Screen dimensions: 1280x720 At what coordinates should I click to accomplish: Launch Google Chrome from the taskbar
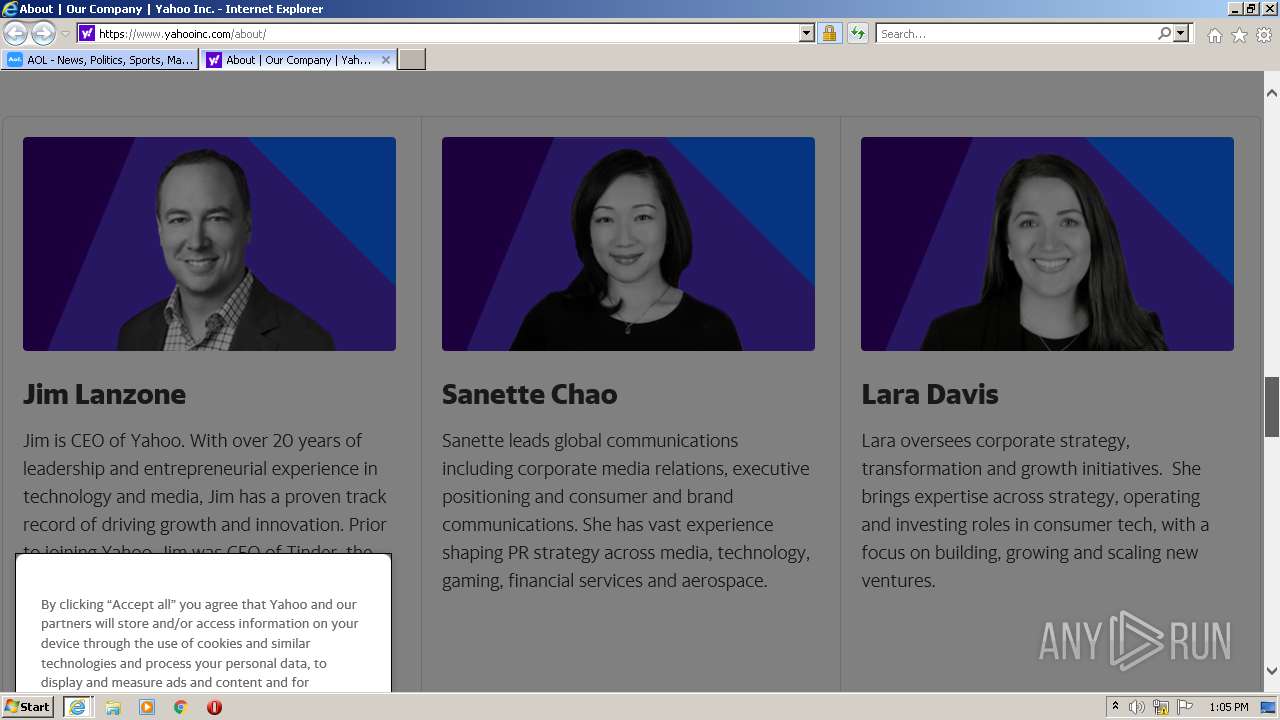[181, 707]
